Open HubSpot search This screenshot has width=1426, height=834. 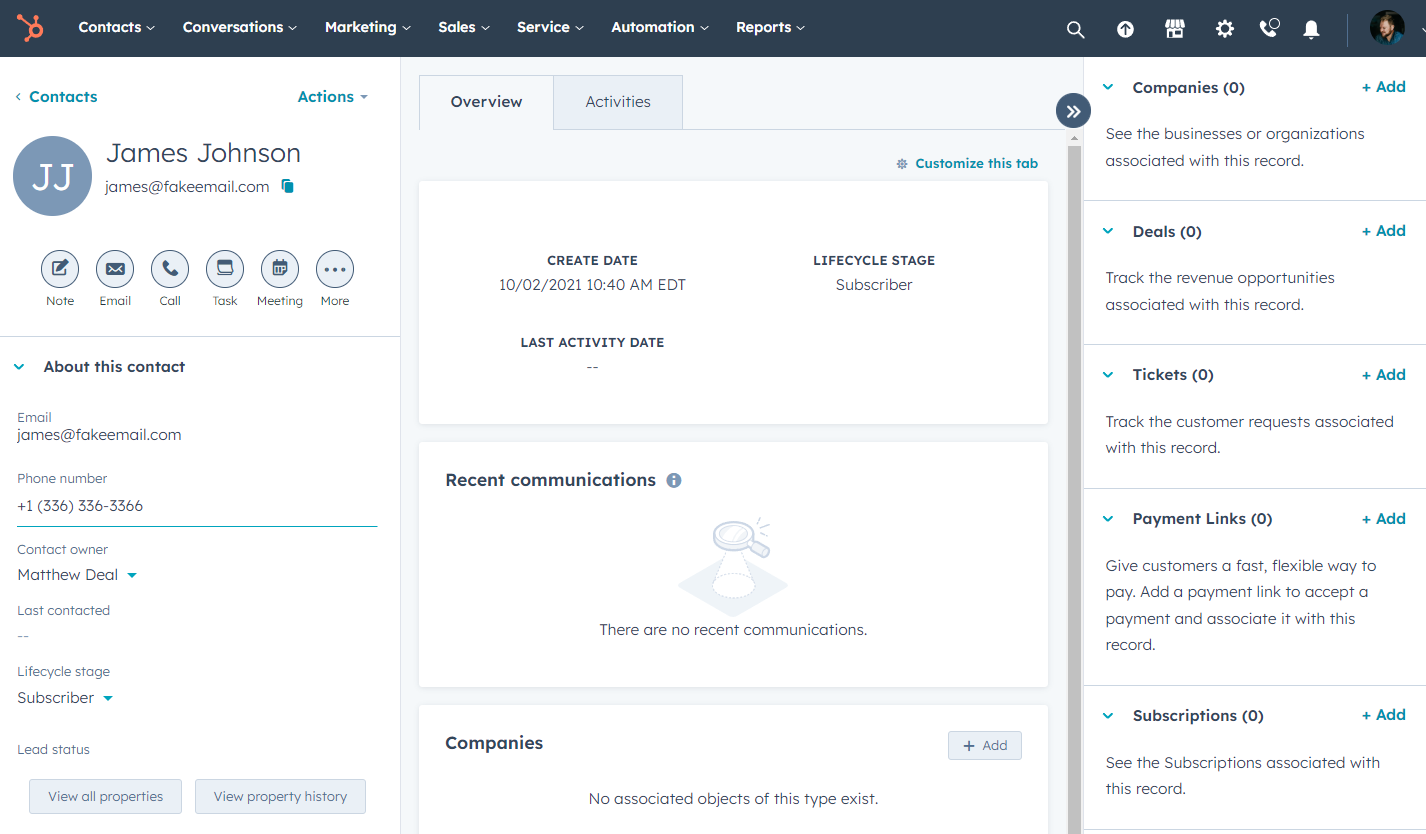click(x=1075, y=29)
